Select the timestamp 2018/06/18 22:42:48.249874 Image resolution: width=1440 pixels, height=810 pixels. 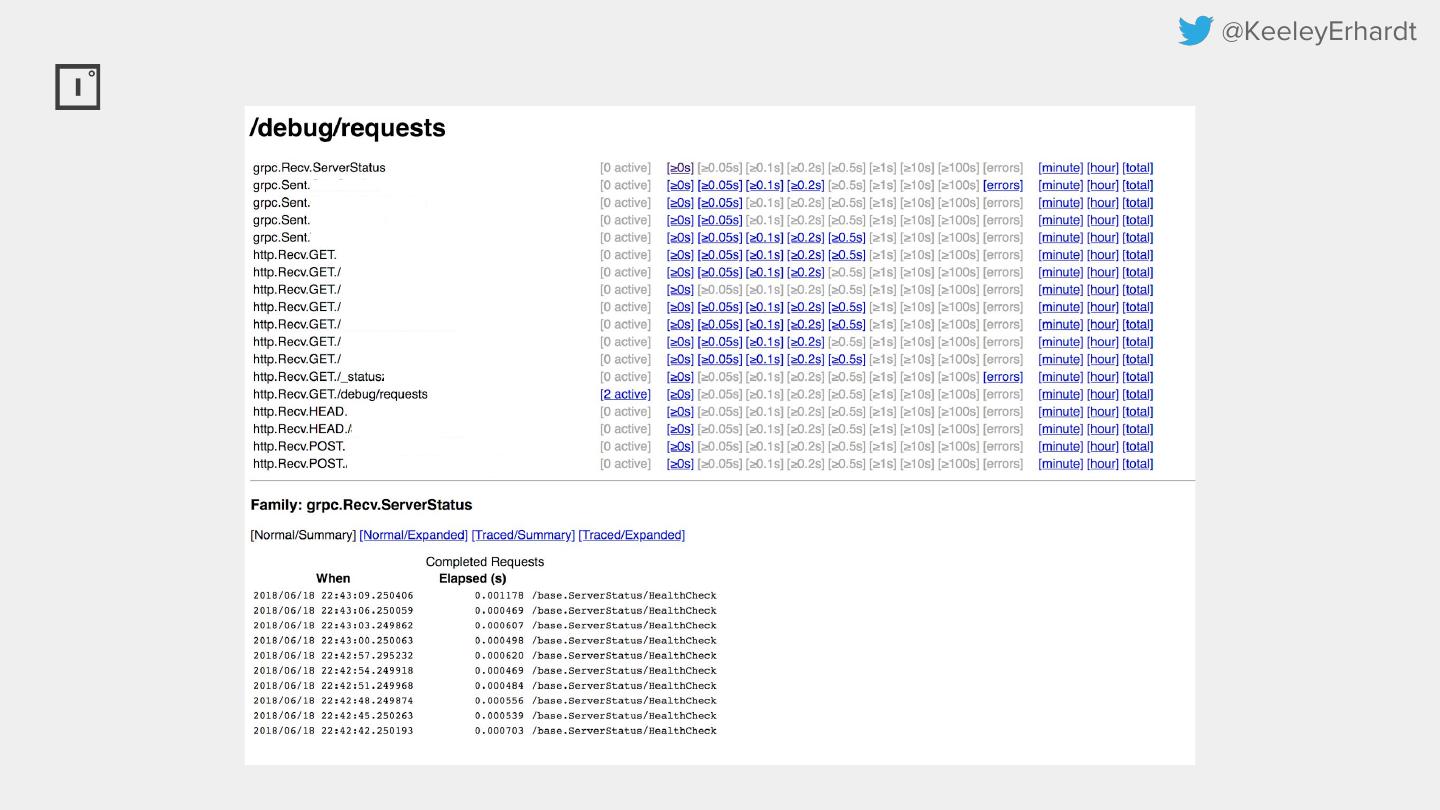point(333,701)
